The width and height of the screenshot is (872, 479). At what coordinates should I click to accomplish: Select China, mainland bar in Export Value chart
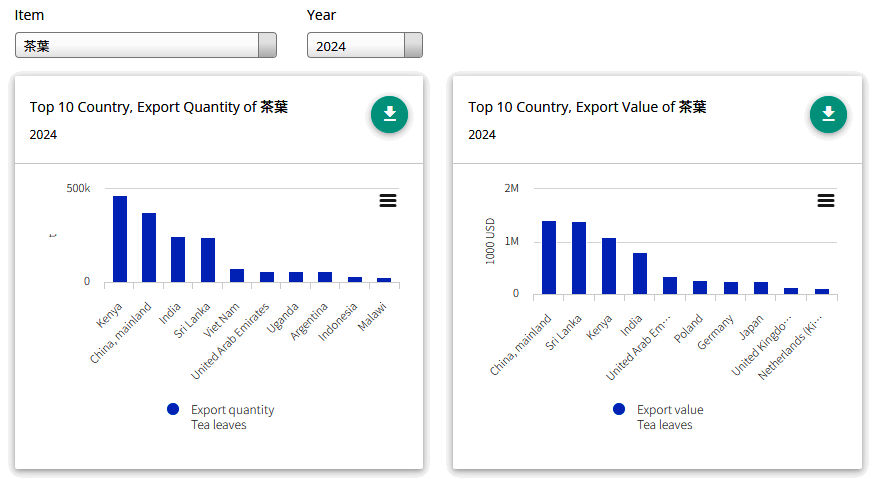pyautogui.click(x=549, y=257)
